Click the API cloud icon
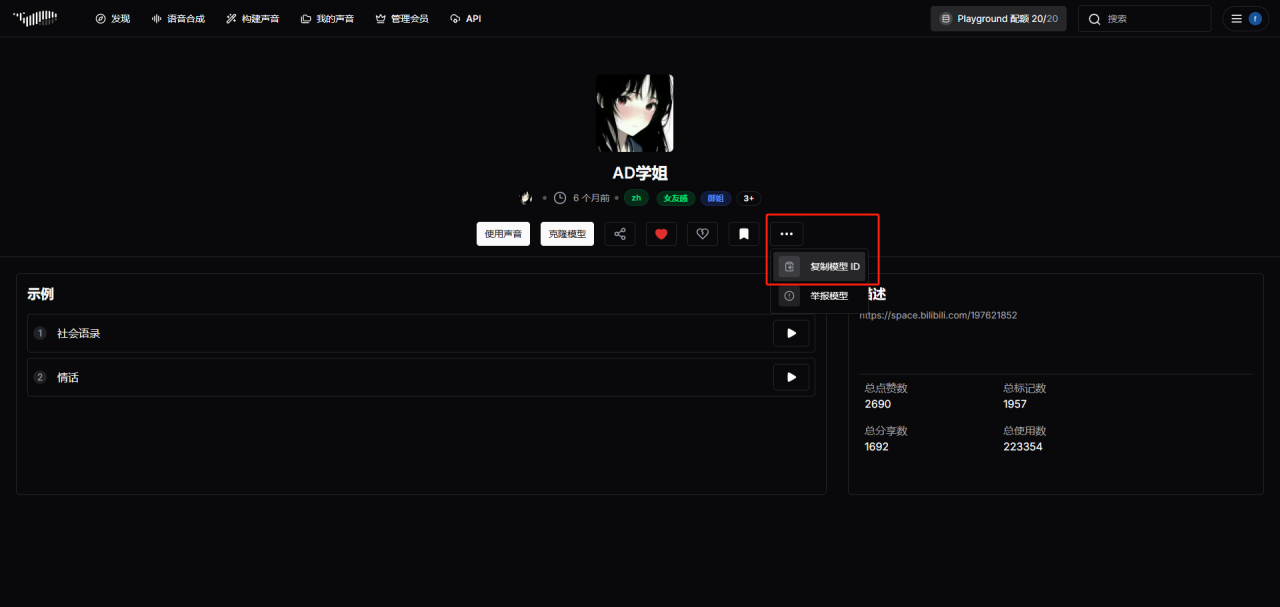1280x607 pixels. click(455, 19)
